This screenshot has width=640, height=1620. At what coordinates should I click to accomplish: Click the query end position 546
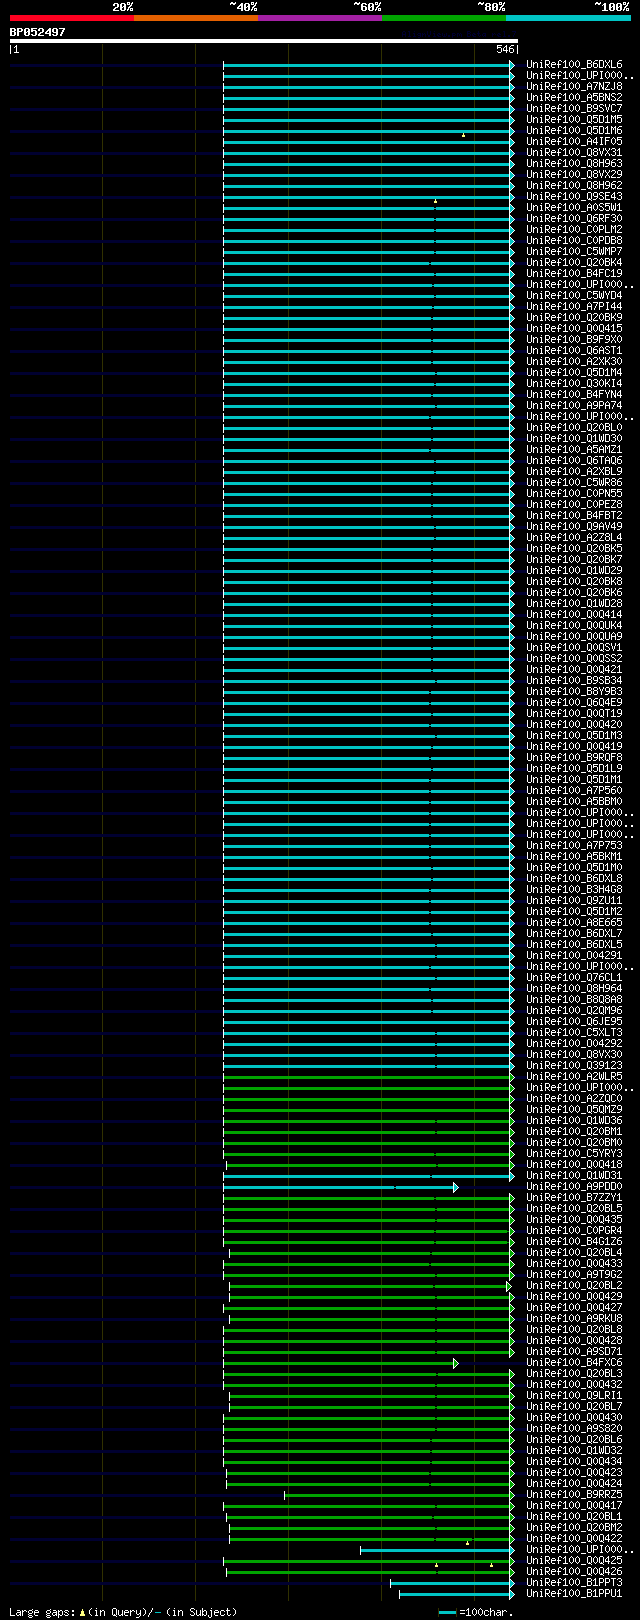(x=504, y=49)
